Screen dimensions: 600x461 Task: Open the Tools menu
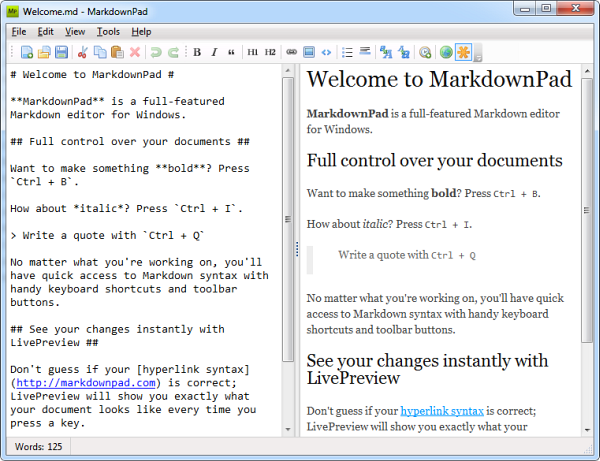(x=108, y=32)
